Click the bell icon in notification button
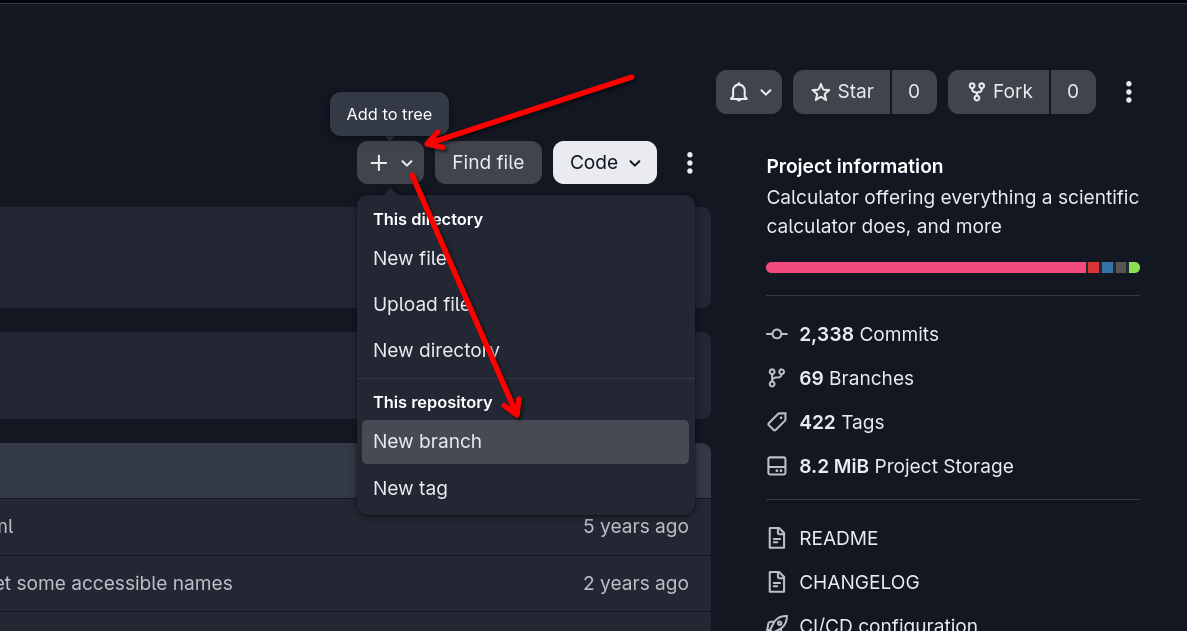Screen dimensions: 1187x631 point(739,92)
